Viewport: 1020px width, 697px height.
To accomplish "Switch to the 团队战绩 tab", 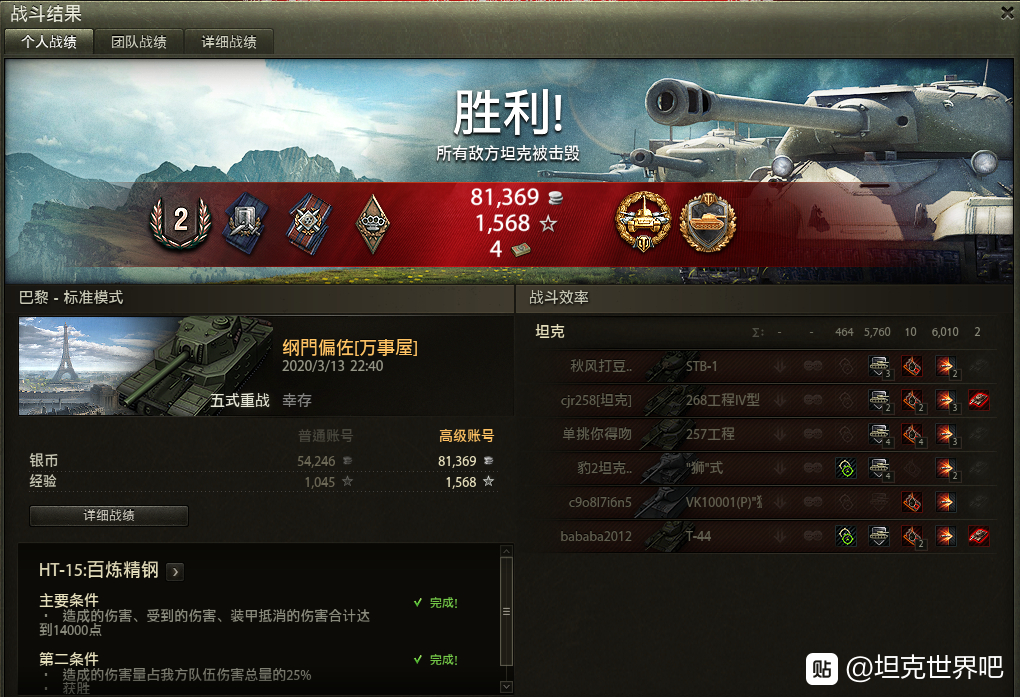I will (139, 42).
